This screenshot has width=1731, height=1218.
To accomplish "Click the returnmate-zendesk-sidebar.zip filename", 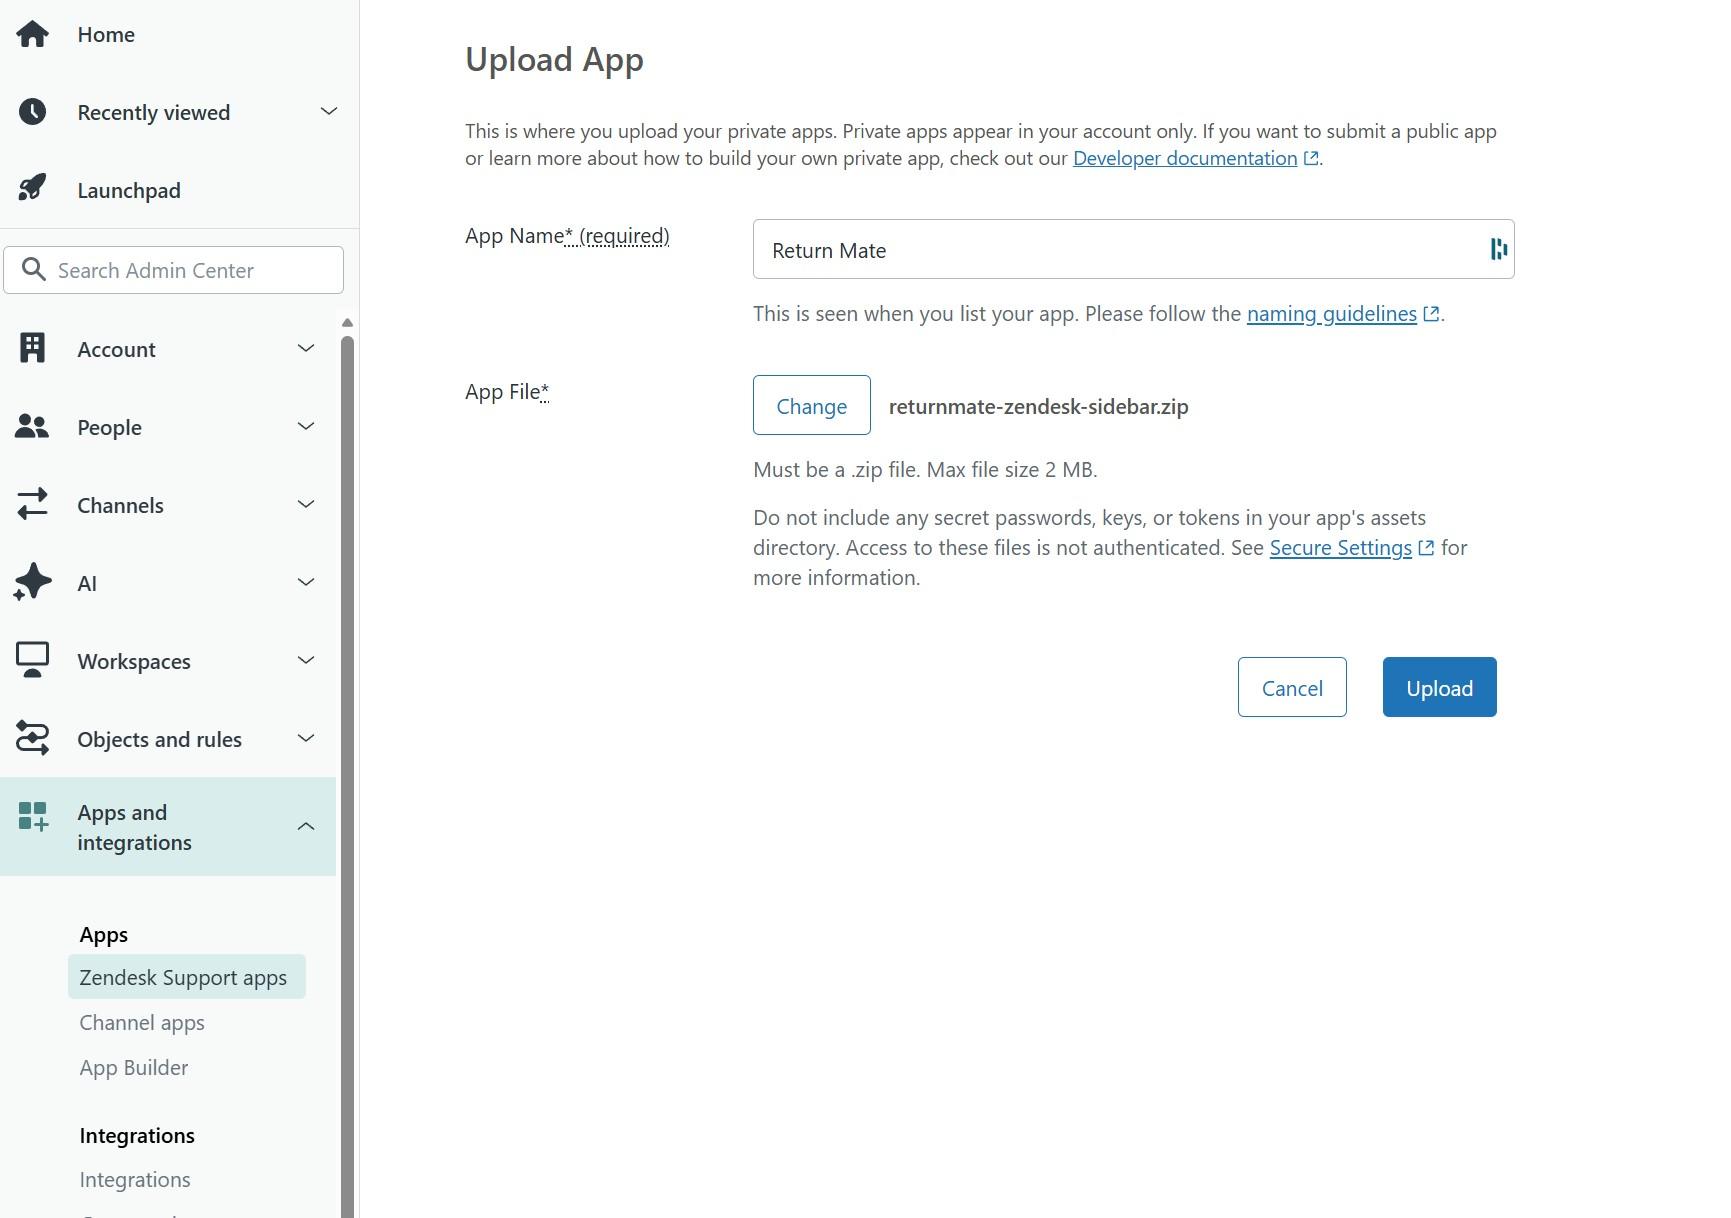I will click(1038, 406).
